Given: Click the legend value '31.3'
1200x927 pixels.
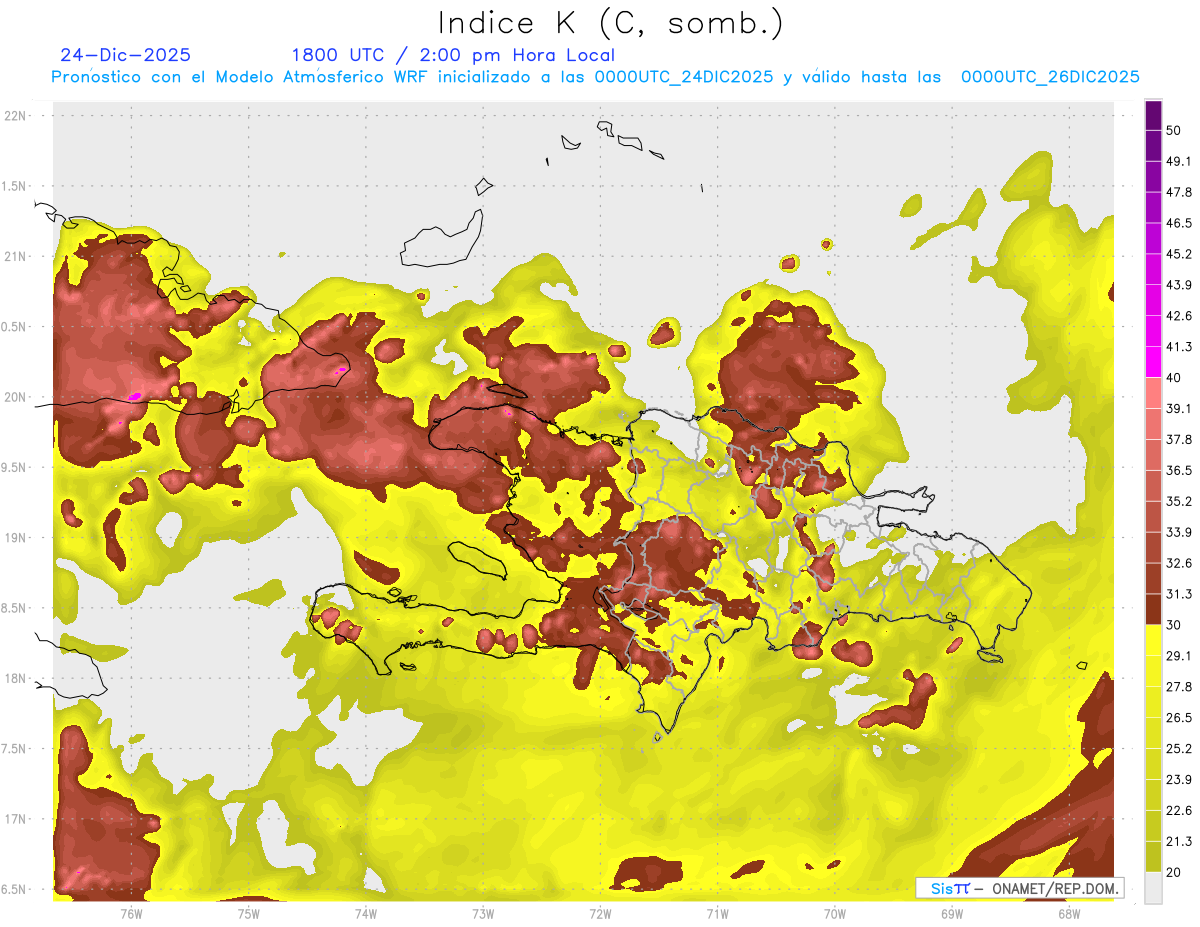Looking at the screenshot, I should 1179,594.
